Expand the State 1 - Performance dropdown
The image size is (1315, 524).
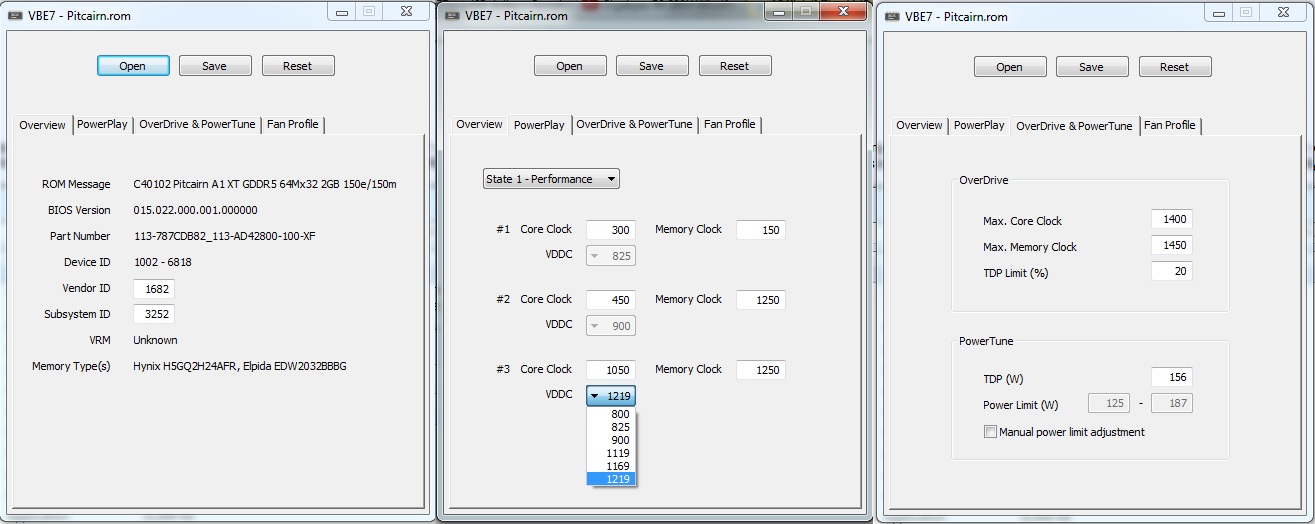(x=551, y=179)
